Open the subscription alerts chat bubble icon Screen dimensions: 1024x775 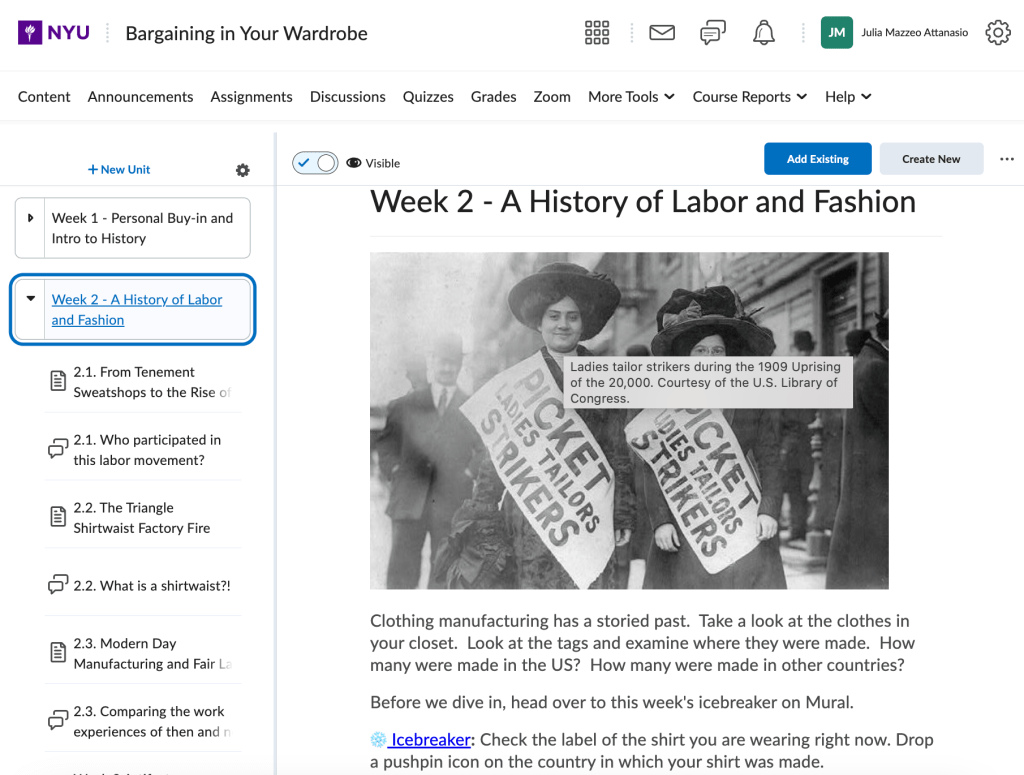713,33
